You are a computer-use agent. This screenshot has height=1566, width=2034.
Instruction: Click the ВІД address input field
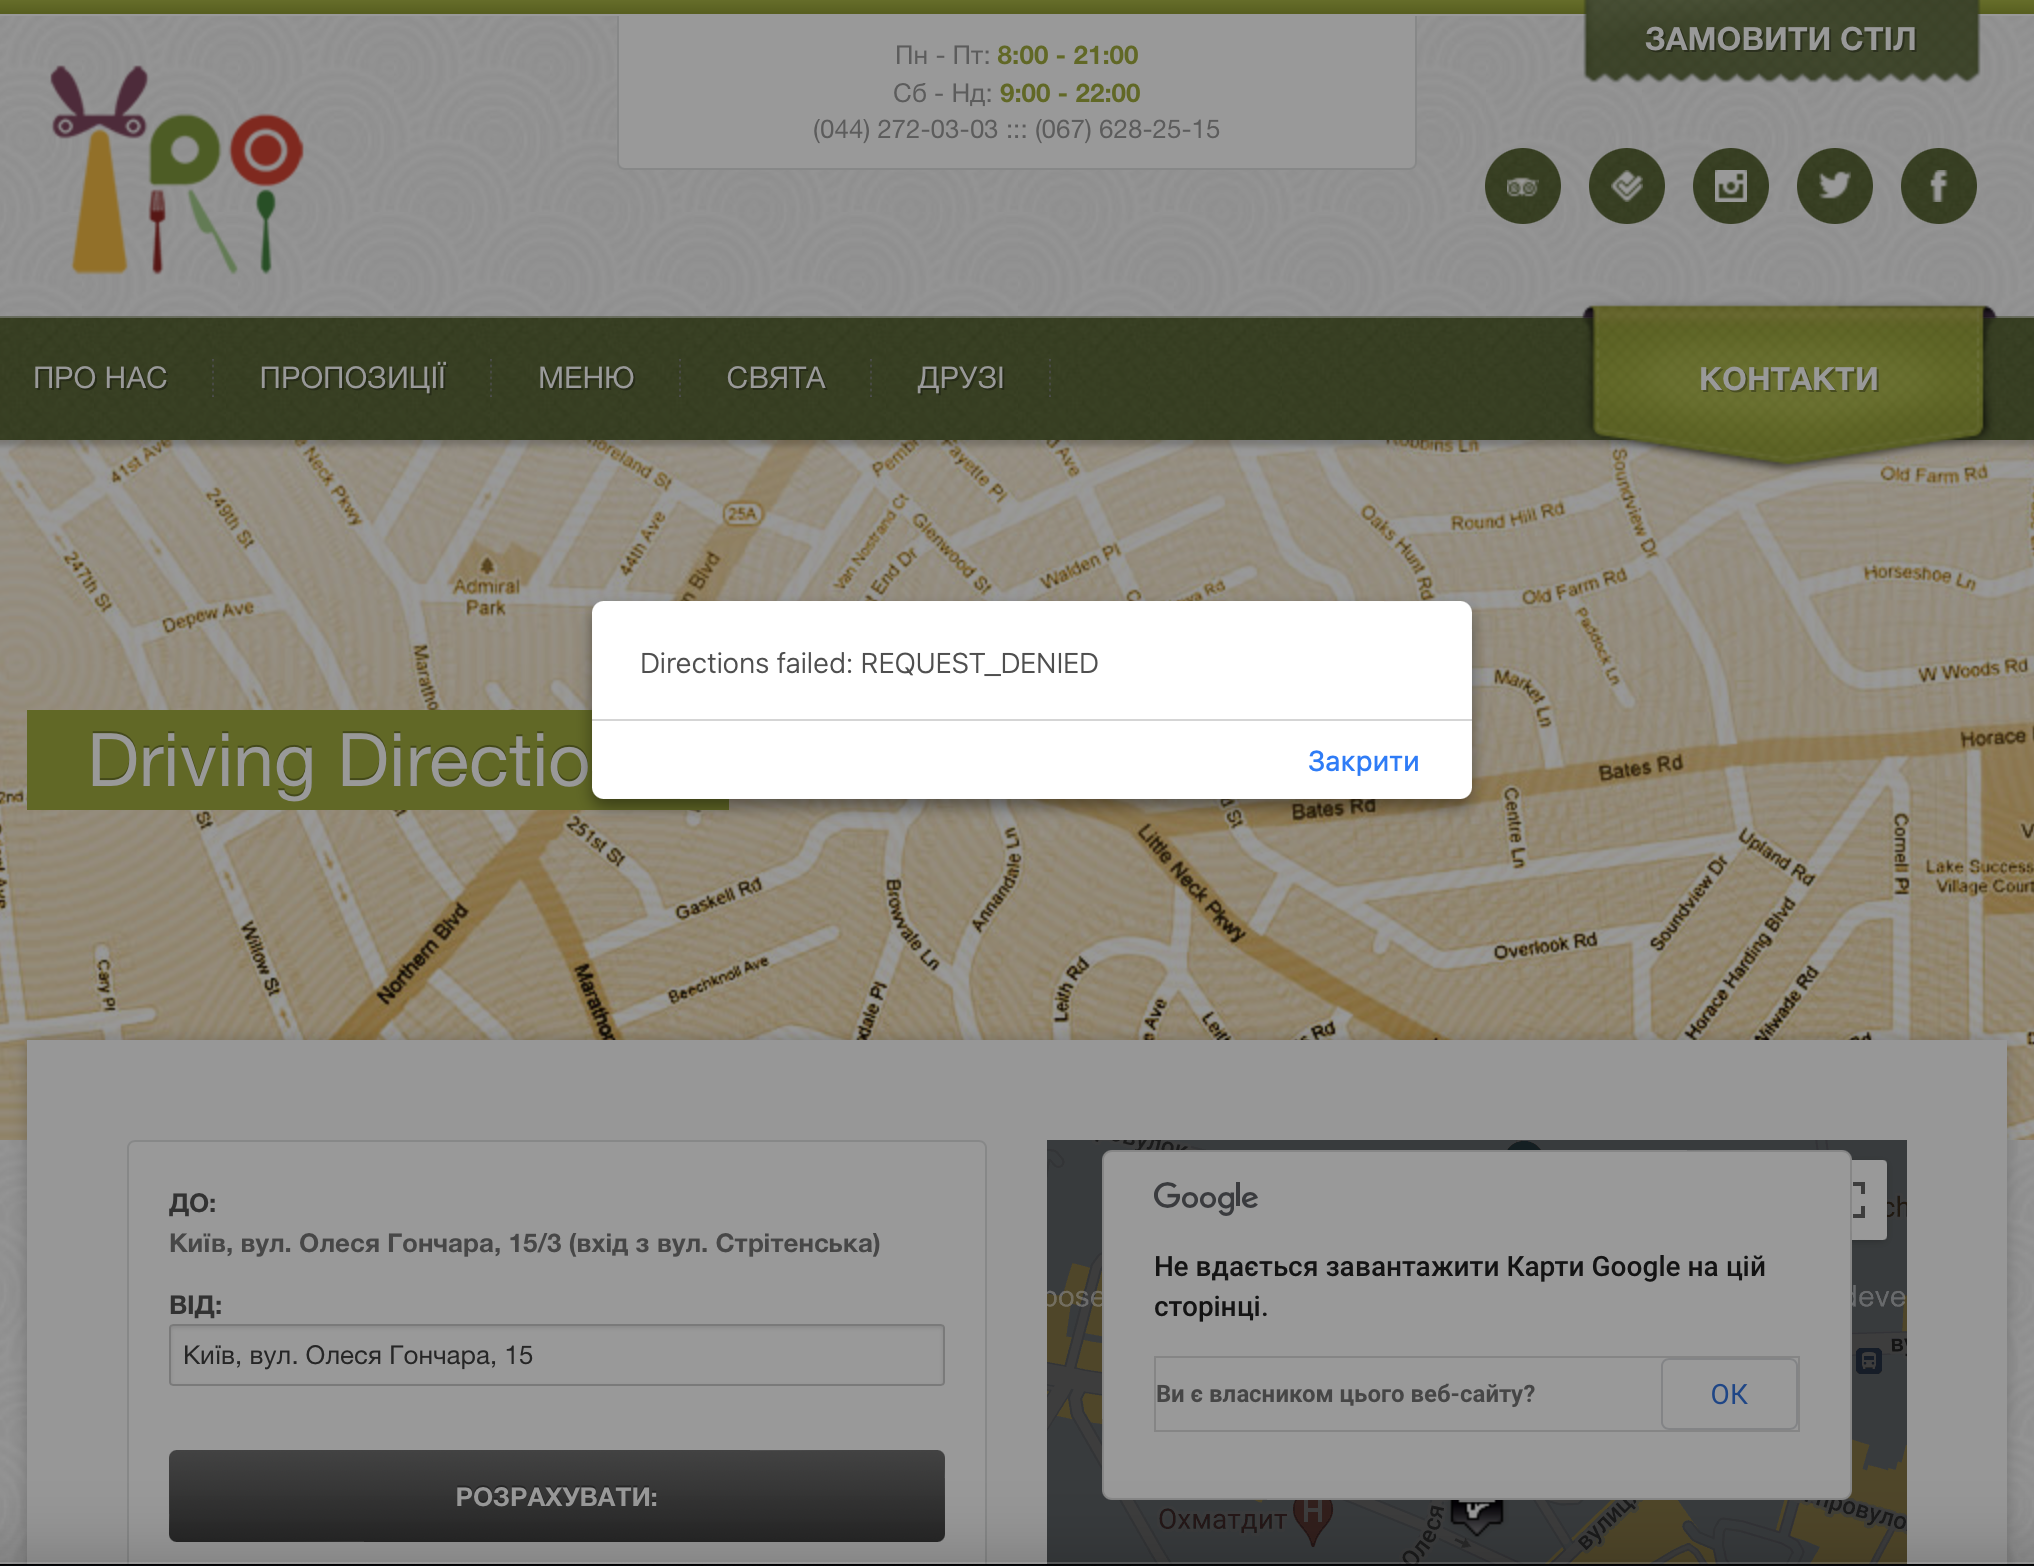tap(556, 1355)
